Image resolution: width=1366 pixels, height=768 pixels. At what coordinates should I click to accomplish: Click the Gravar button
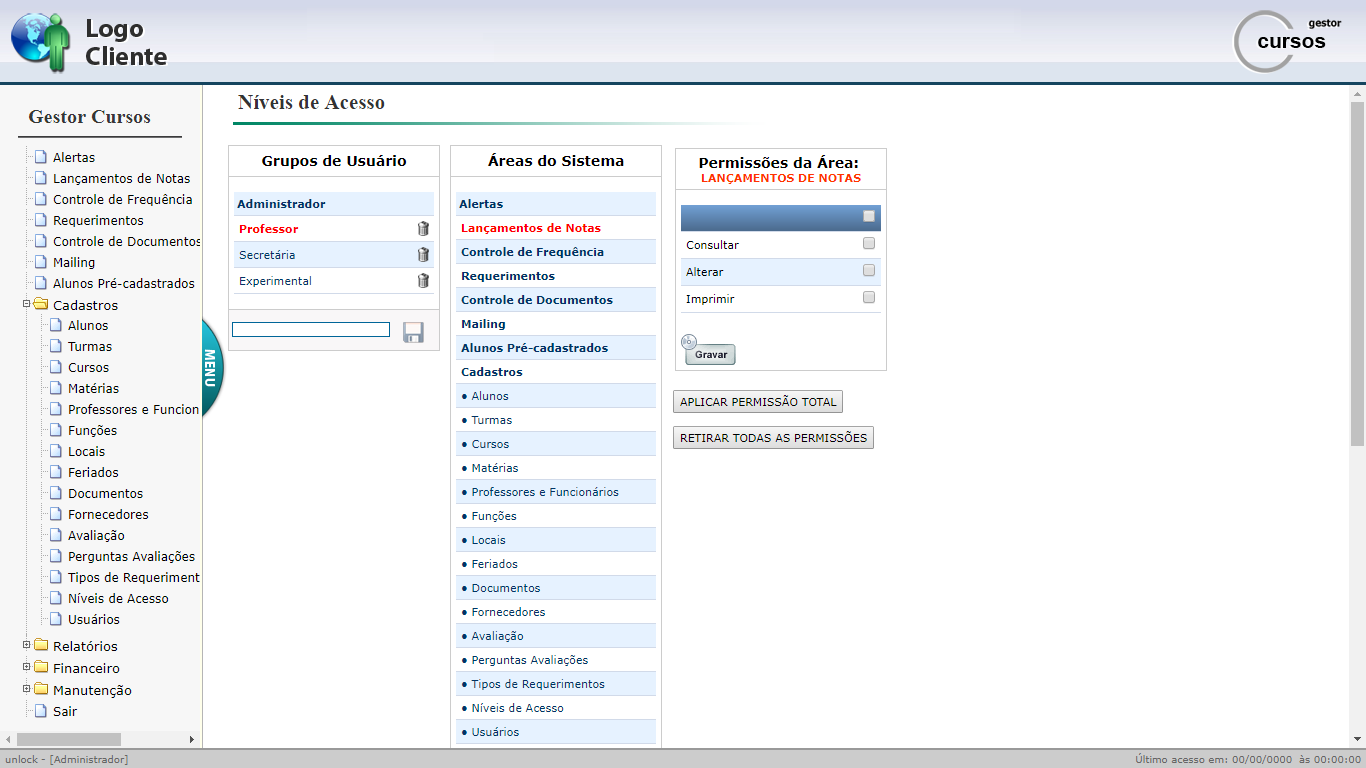(710, 355)
